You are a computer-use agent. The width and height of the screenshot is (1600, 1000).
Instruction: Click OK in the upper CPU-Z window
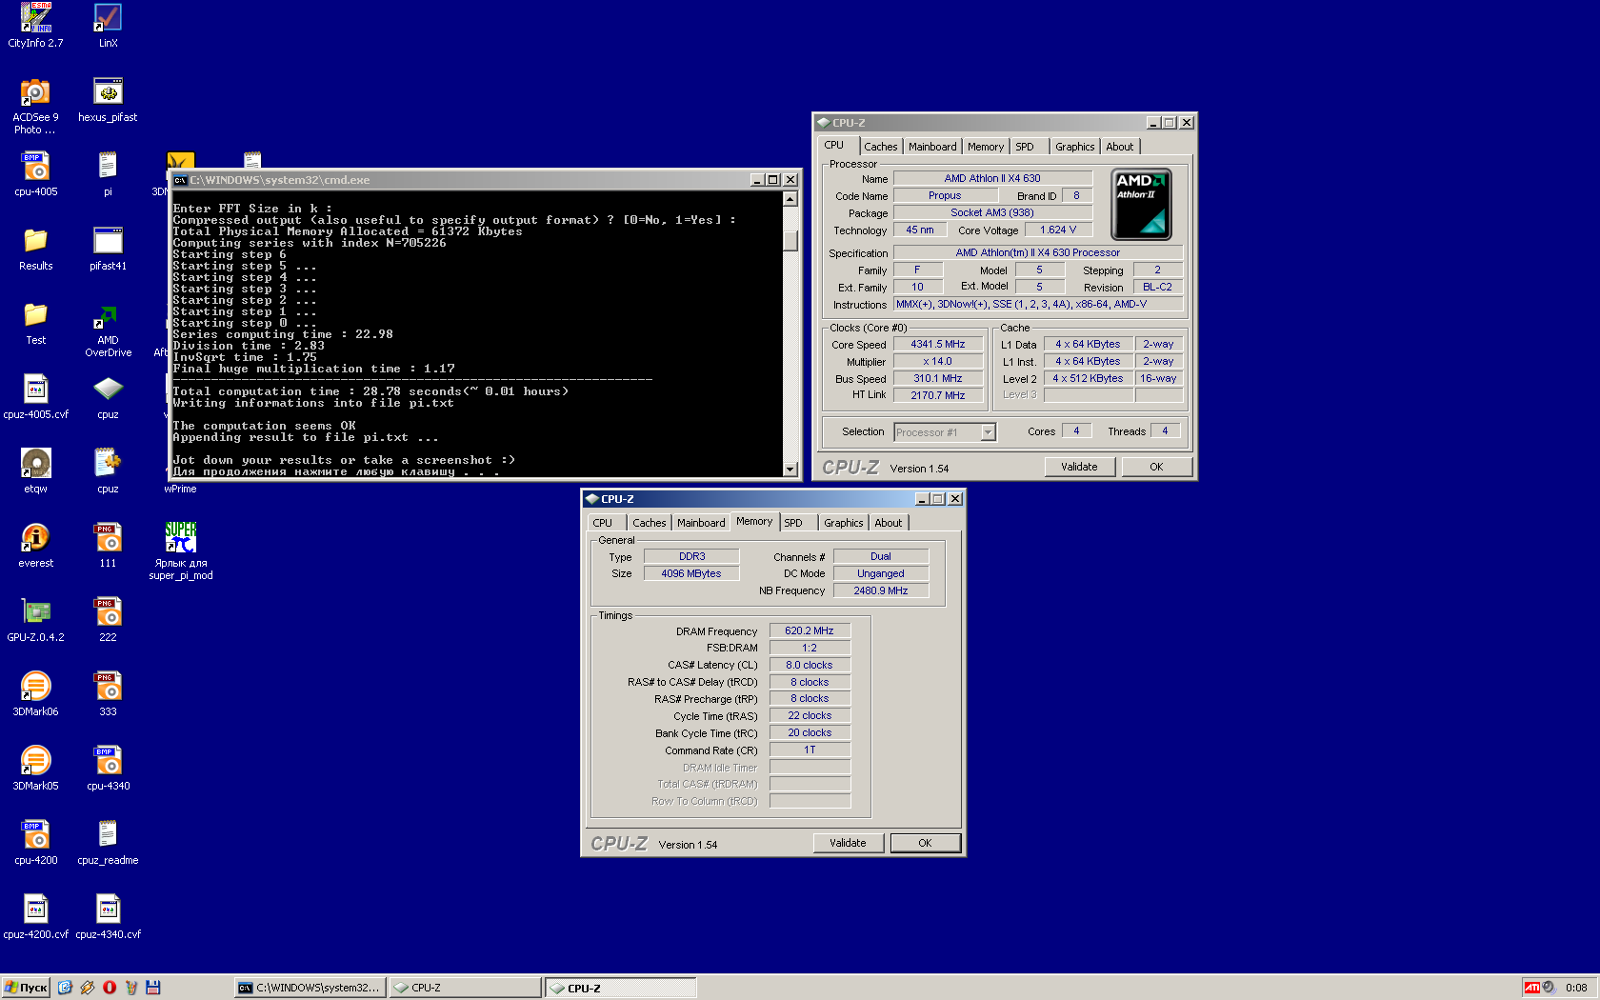pos(1156,467)
